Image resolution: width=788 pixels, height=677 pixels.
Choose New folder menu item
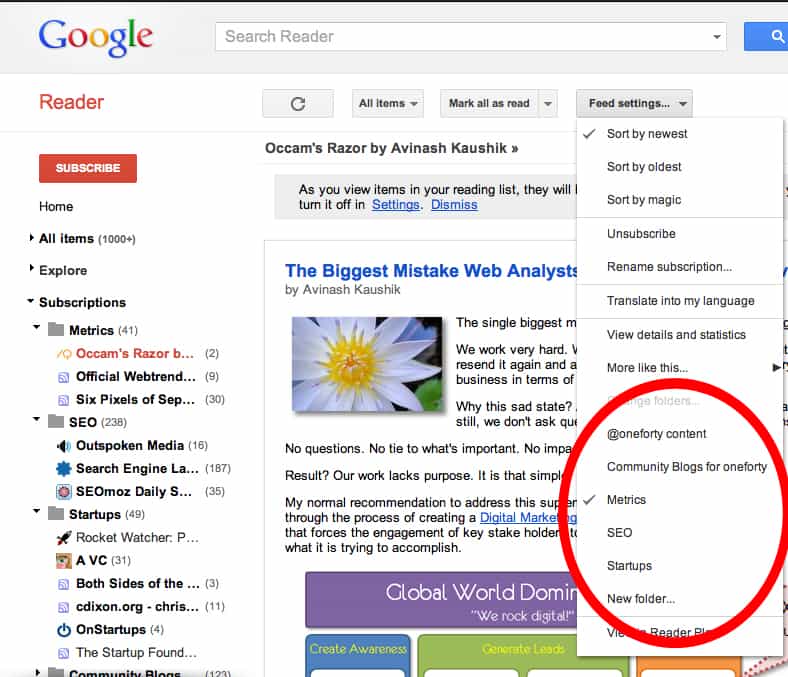(680, 599)
